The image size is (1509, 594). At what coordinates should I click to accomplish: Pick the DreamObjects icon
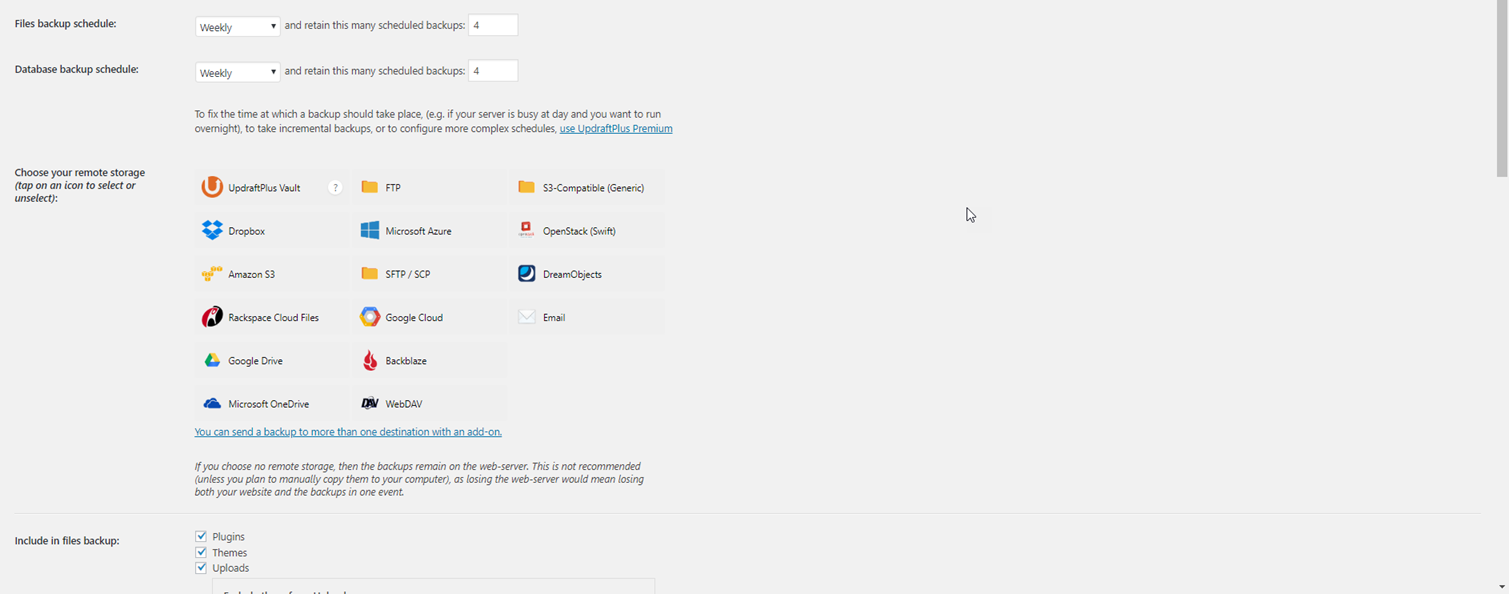527,274
